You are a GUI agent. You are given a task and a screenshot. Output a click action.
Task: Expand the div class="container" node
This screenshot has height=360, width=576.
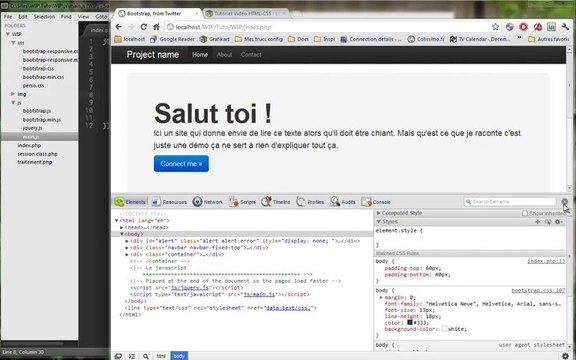coord(127,254)
